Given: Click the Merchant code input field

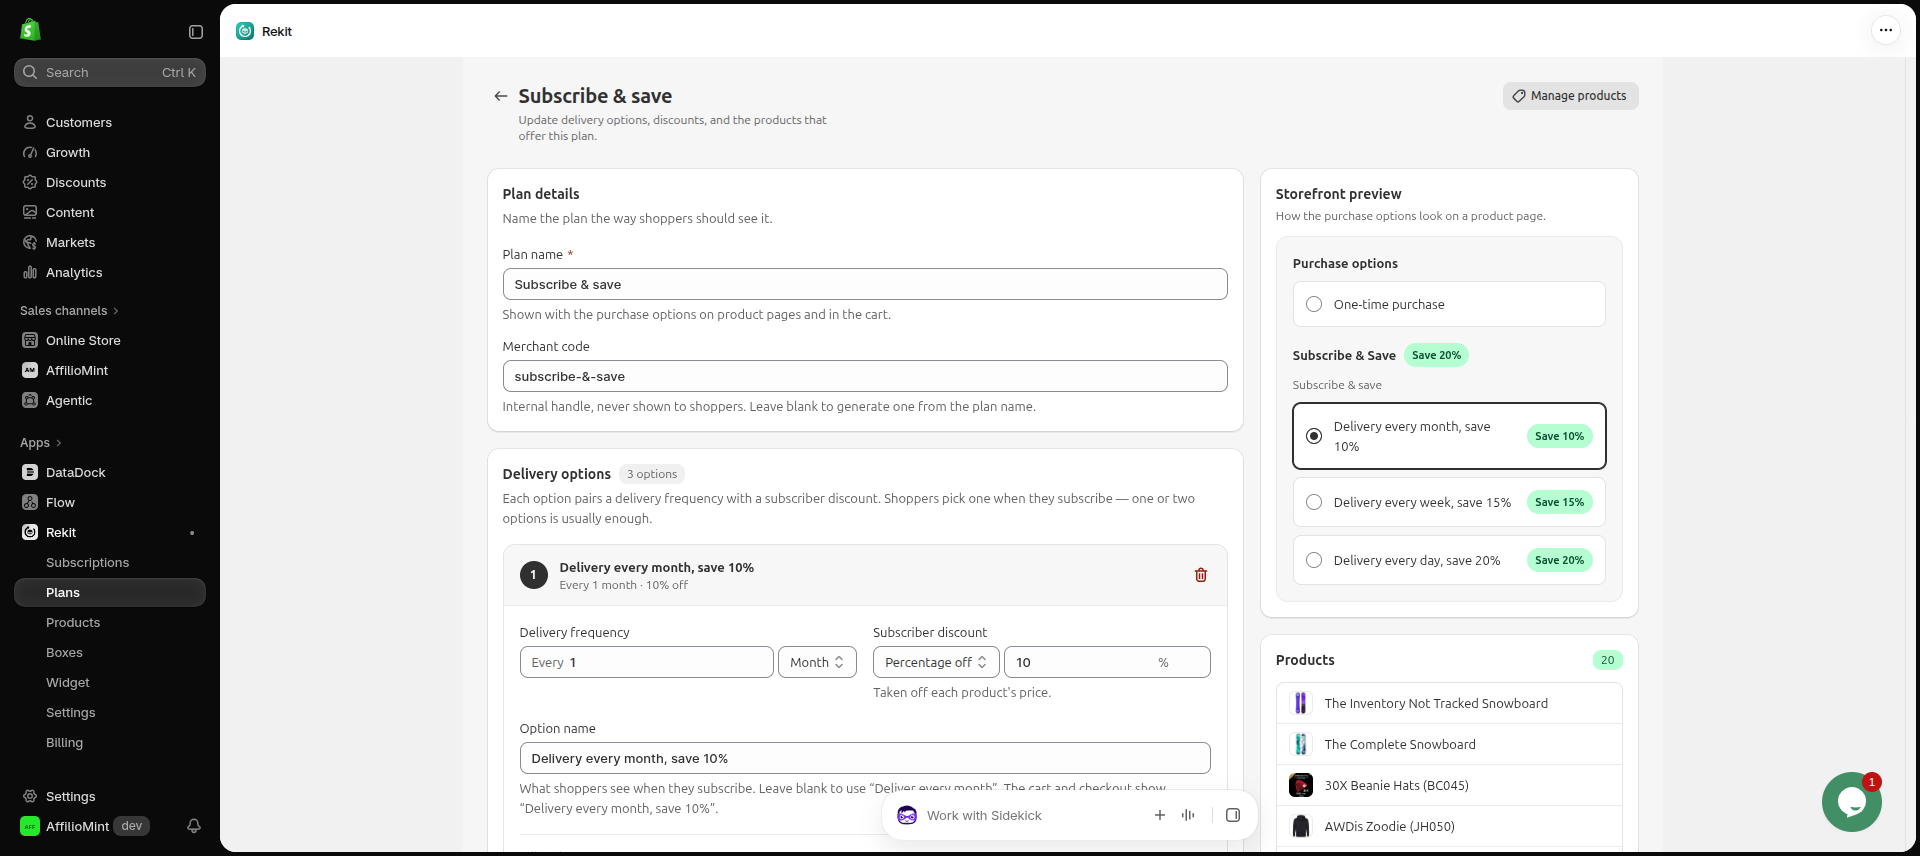Looking at the screenshot, I should tap(865, 376).
